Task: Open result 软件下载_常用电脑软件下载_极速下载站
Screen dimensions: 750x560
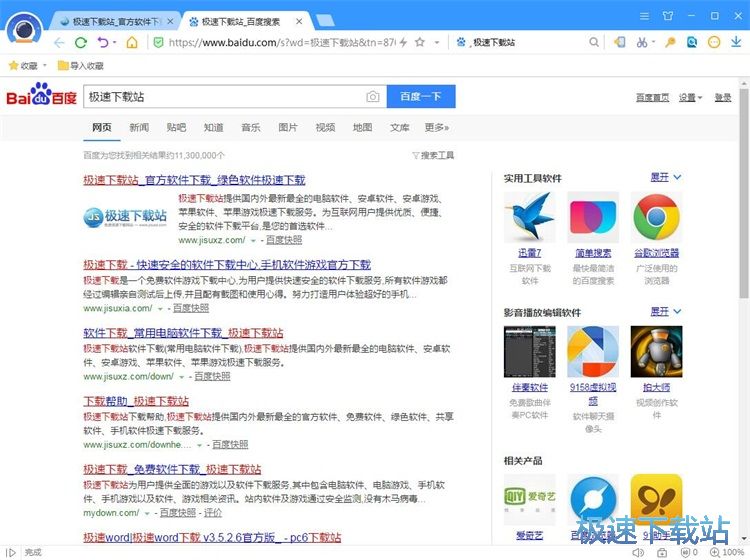Action: (x=183, y=333)
